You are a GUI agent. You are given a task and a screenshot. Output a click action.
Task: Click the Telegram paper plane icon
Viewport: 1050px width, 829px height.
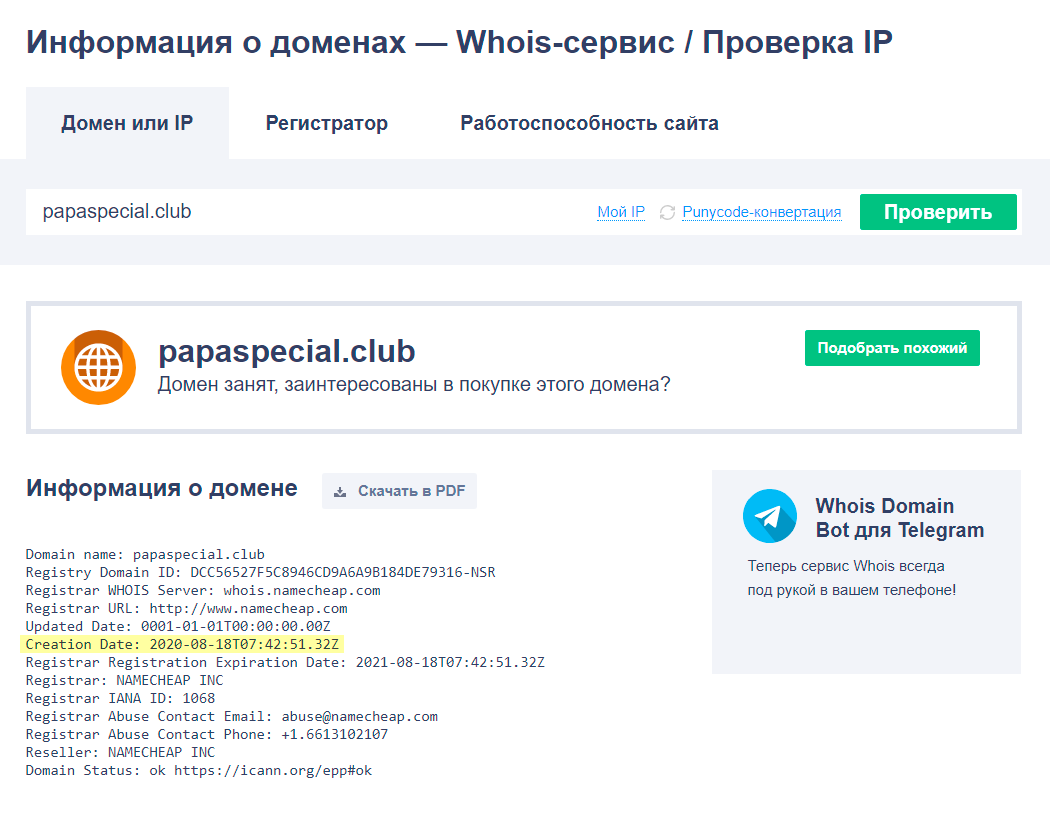point(769,516)
